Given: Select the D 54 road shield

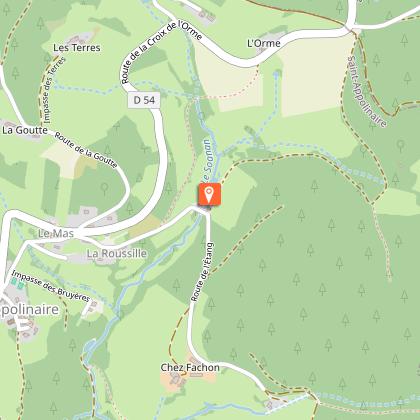Looking at the screenshot, I should click(144, 100).
